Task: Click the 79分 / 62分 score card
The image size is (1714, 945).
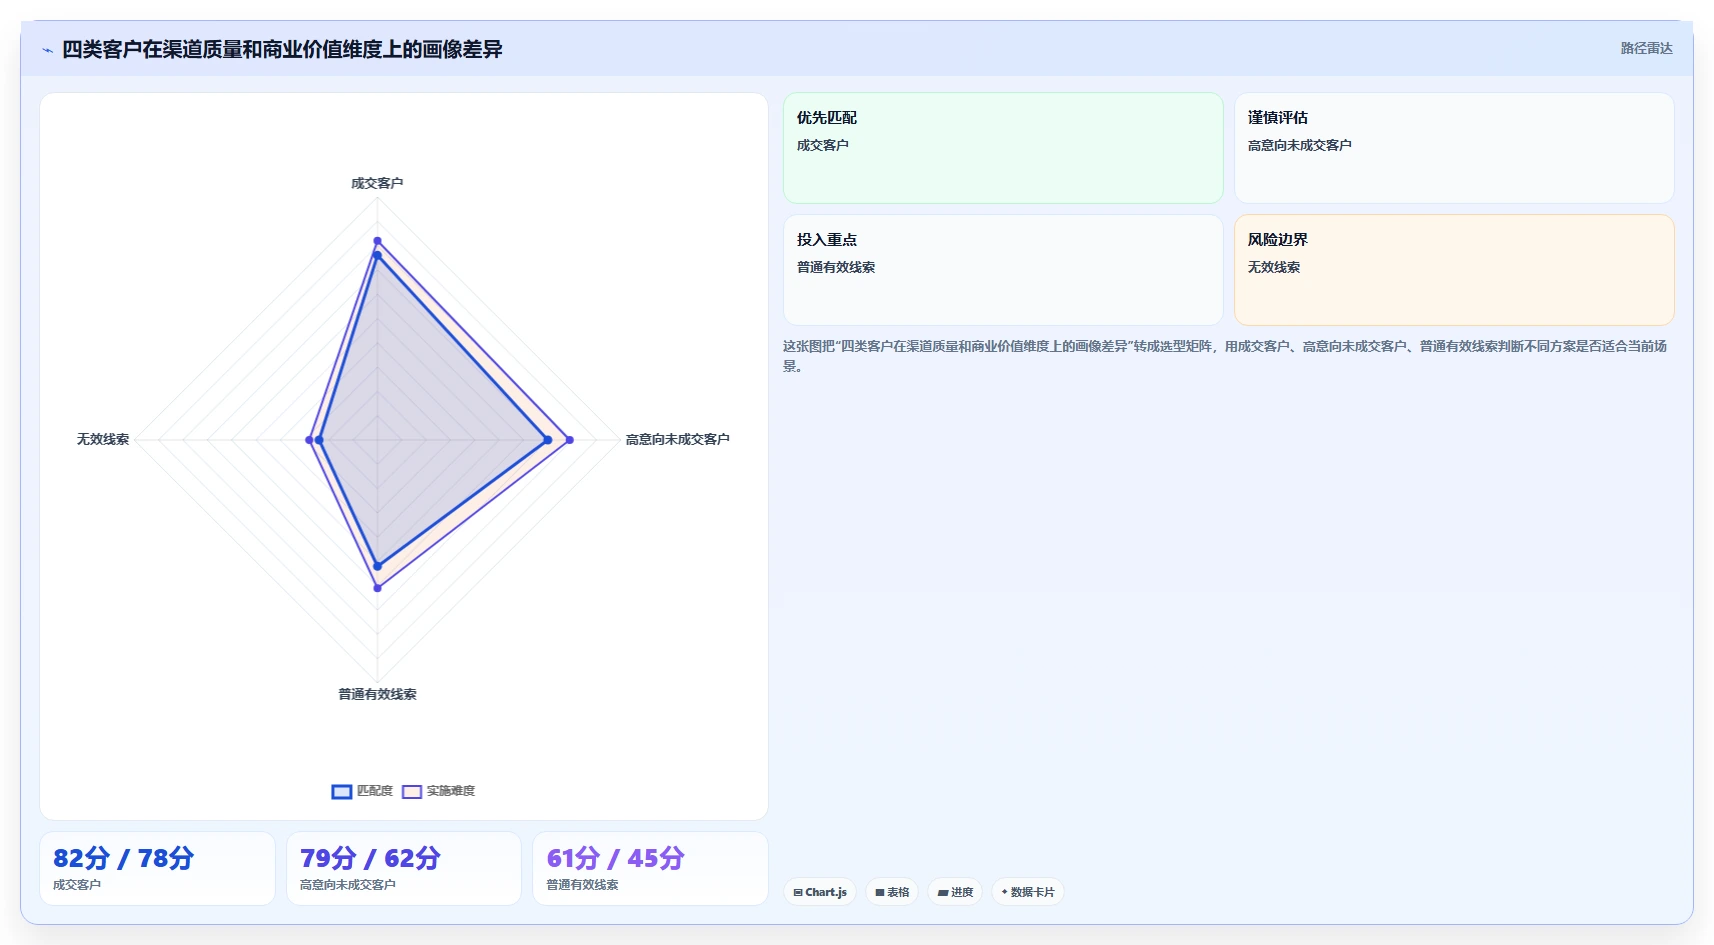Action: [x=404, y=869]
